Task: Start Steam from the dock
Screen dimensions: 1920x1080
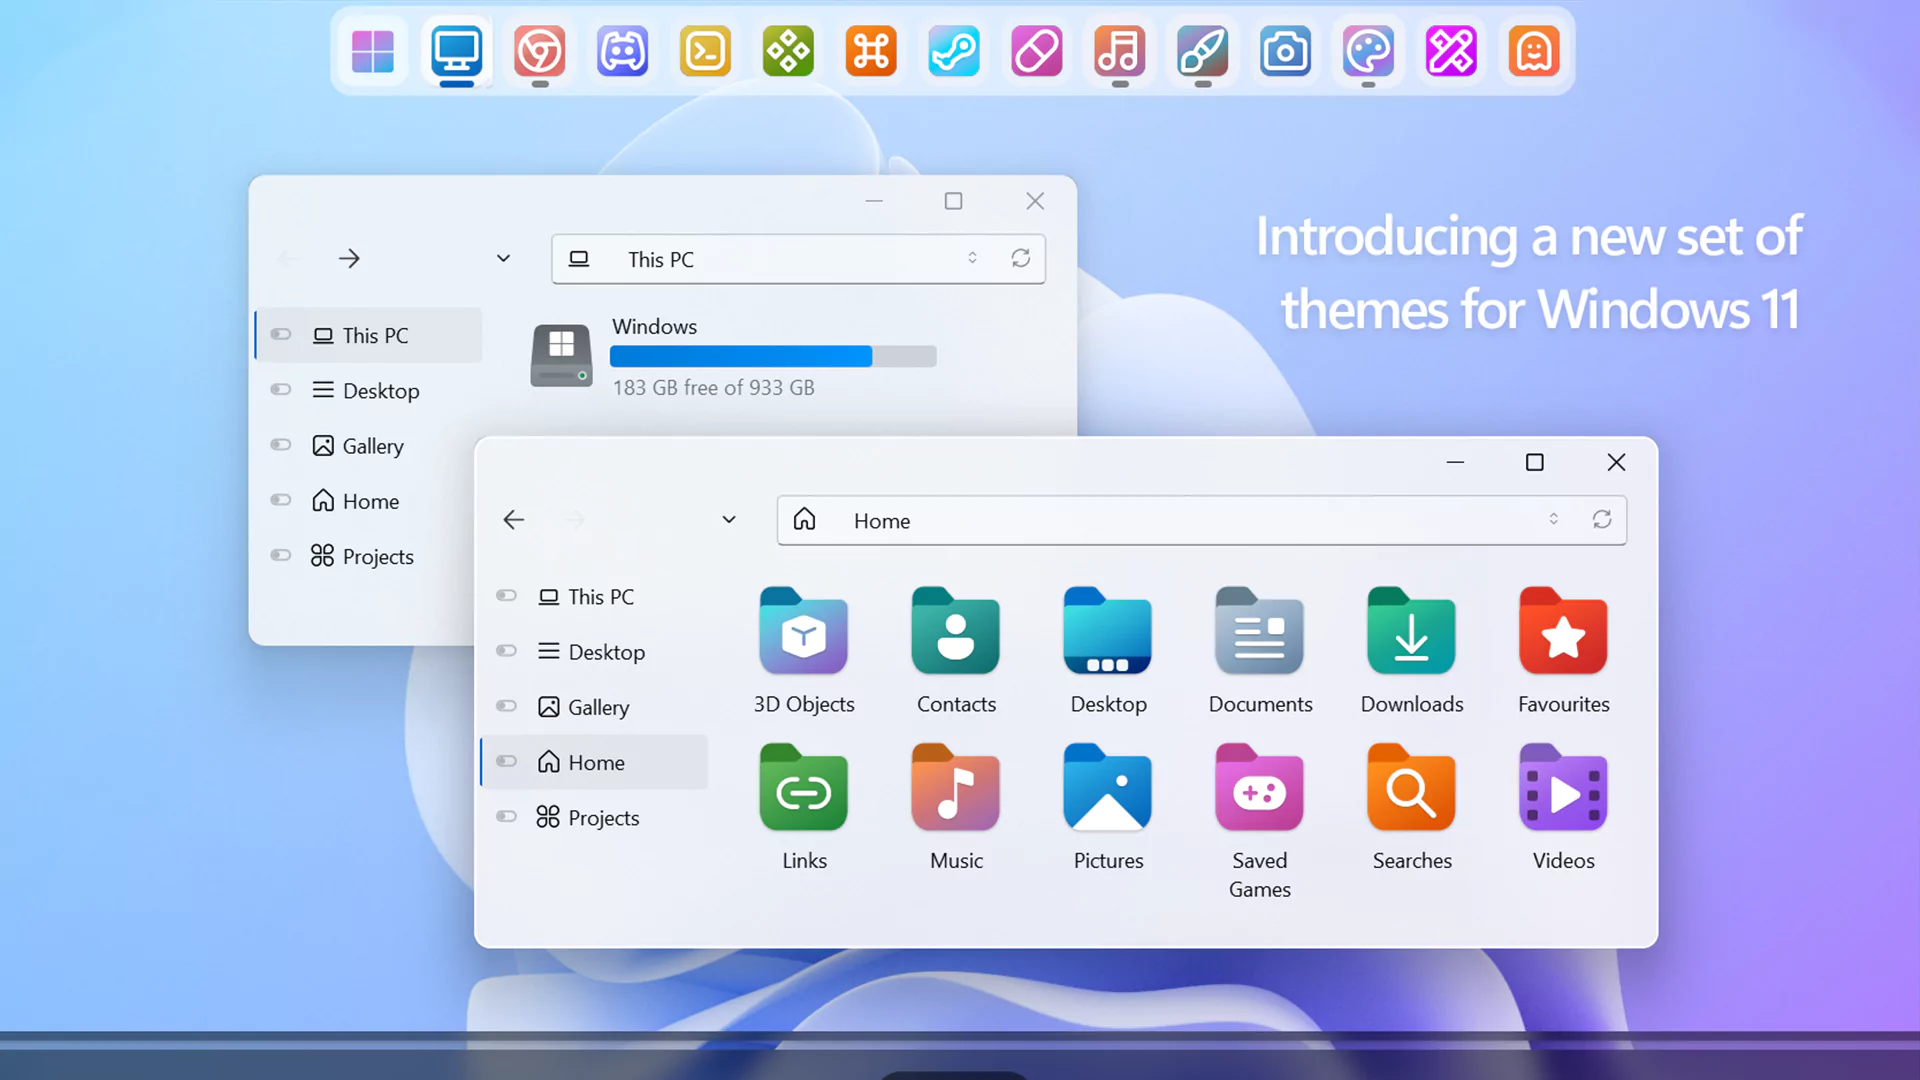Action: tap(953, 52)
